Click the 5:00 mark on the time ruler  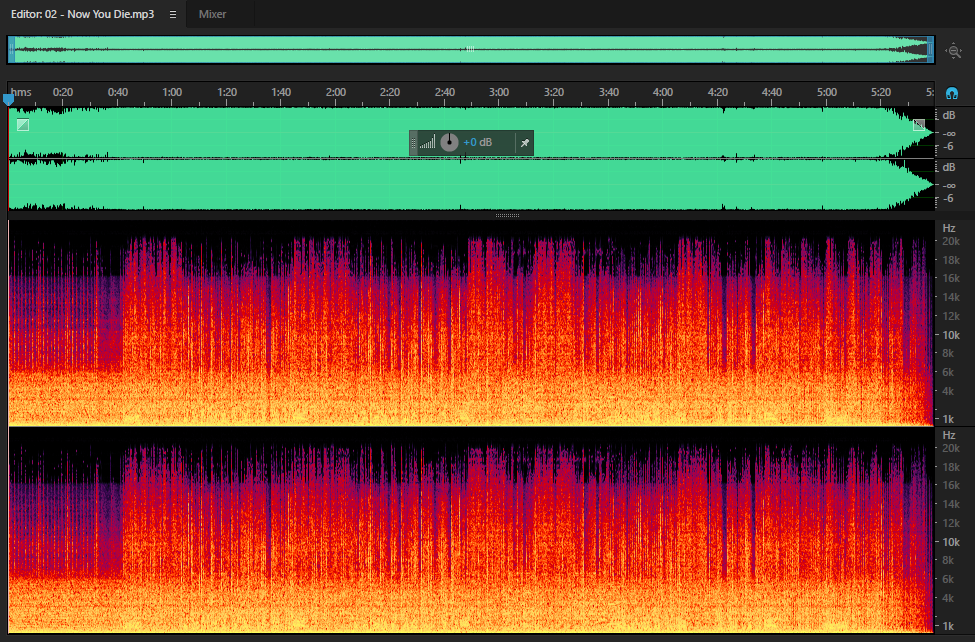[x=826, y=92]
